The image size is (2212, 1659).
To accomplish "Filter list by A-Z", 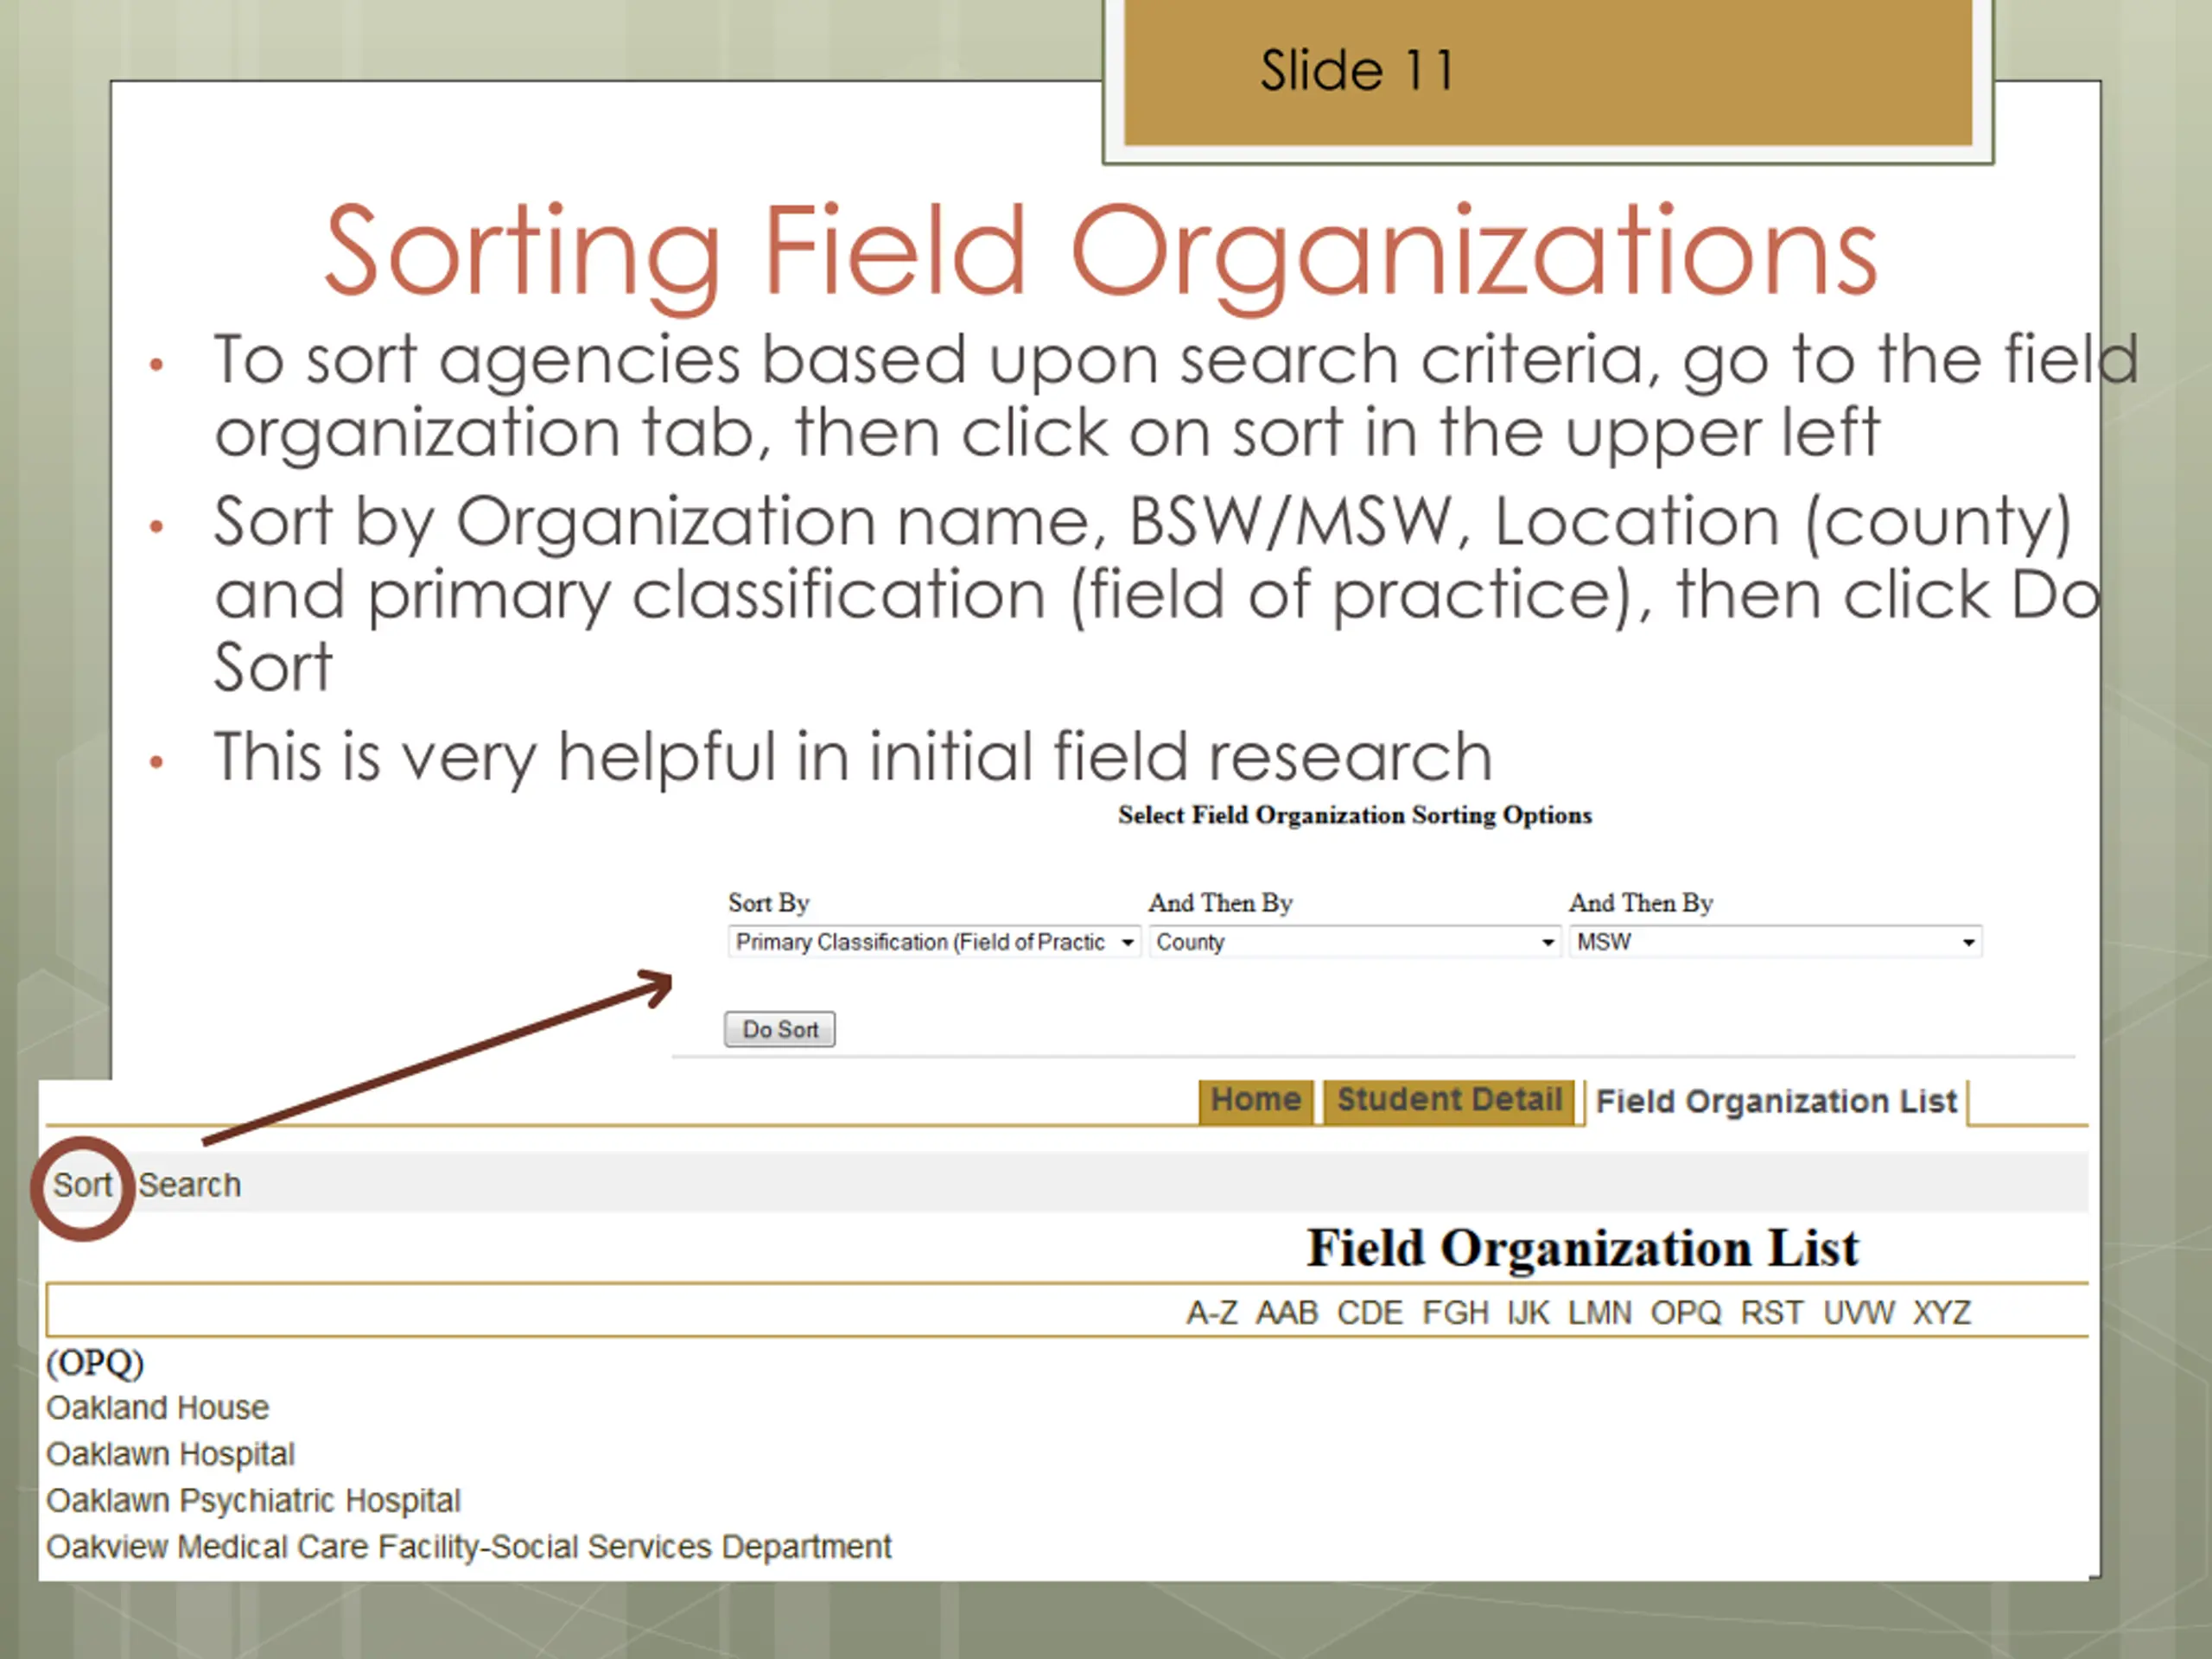I will pyautogui.click(x=1212, y=1312).
